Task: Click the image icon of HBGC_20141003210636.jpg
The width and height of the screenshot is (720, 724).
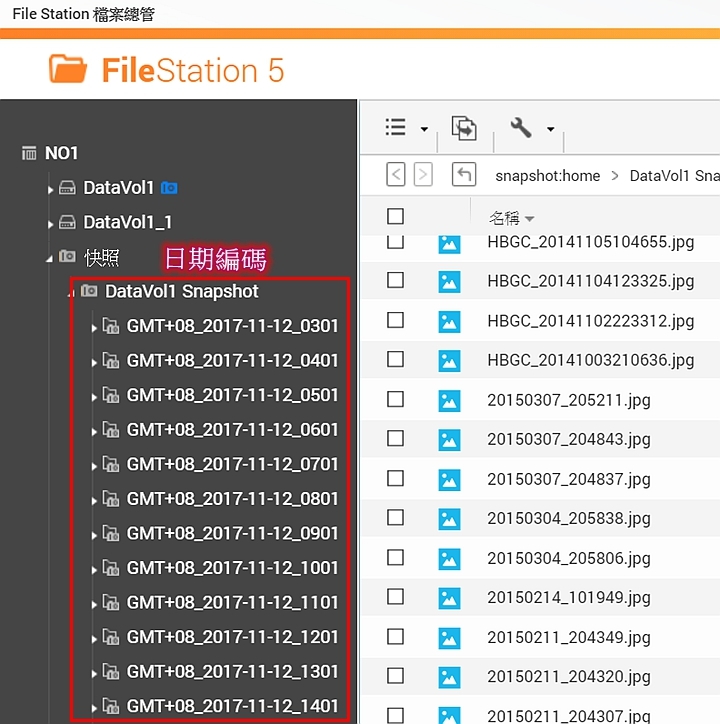Action: (449, 361)
